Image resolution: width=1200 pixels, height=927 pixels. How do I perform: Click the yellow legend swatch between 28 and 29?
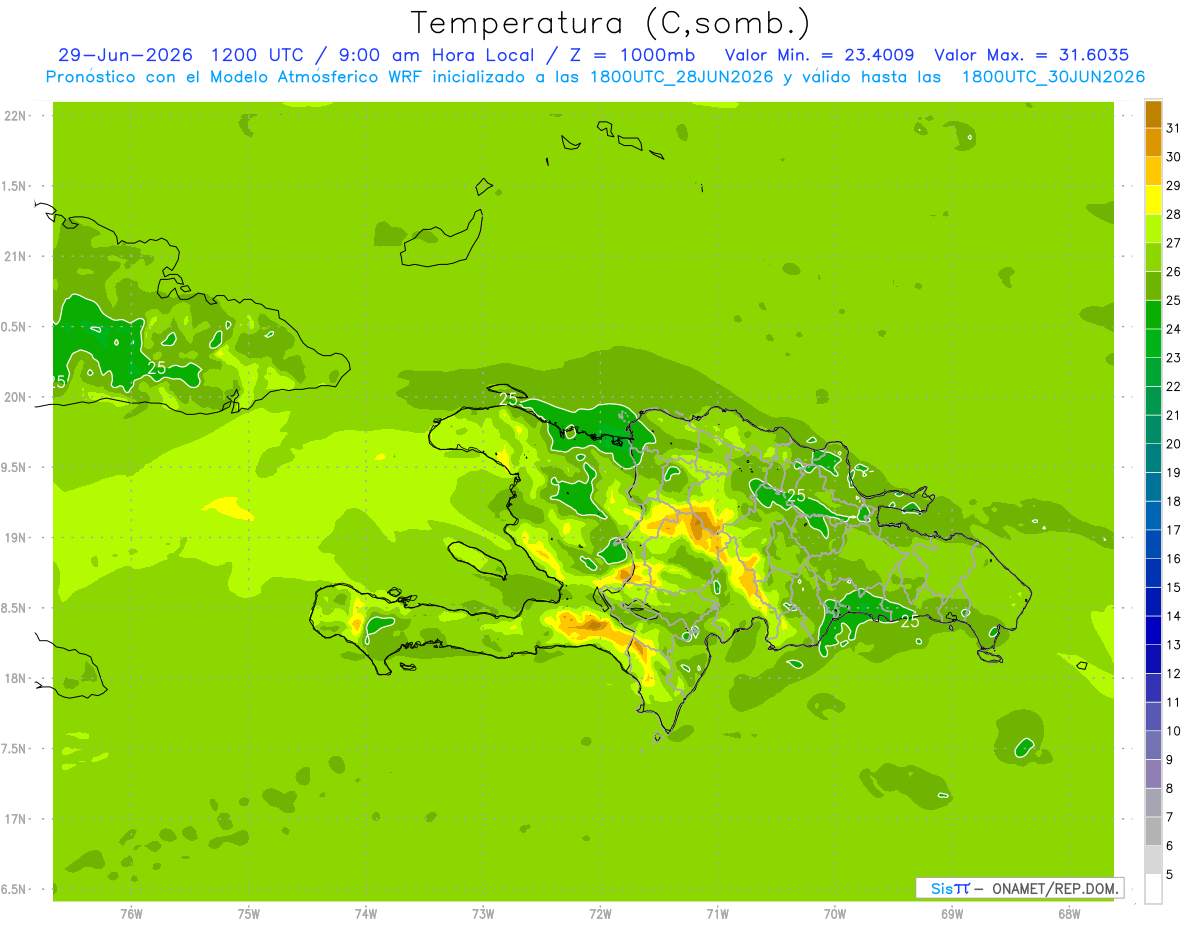(1153, 200)
